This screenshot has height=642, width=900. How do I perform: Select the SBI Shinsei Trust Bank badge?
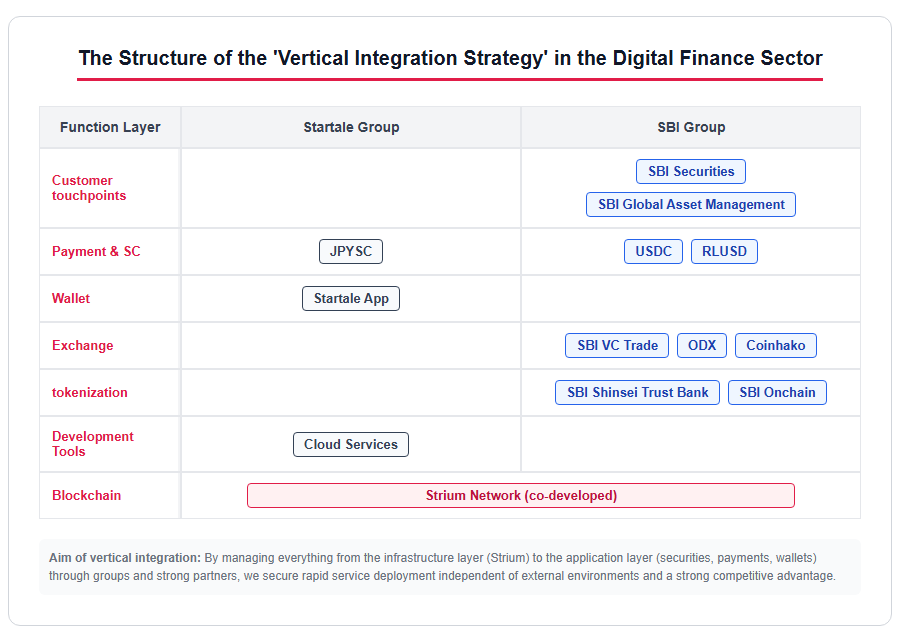coord(637,392)
